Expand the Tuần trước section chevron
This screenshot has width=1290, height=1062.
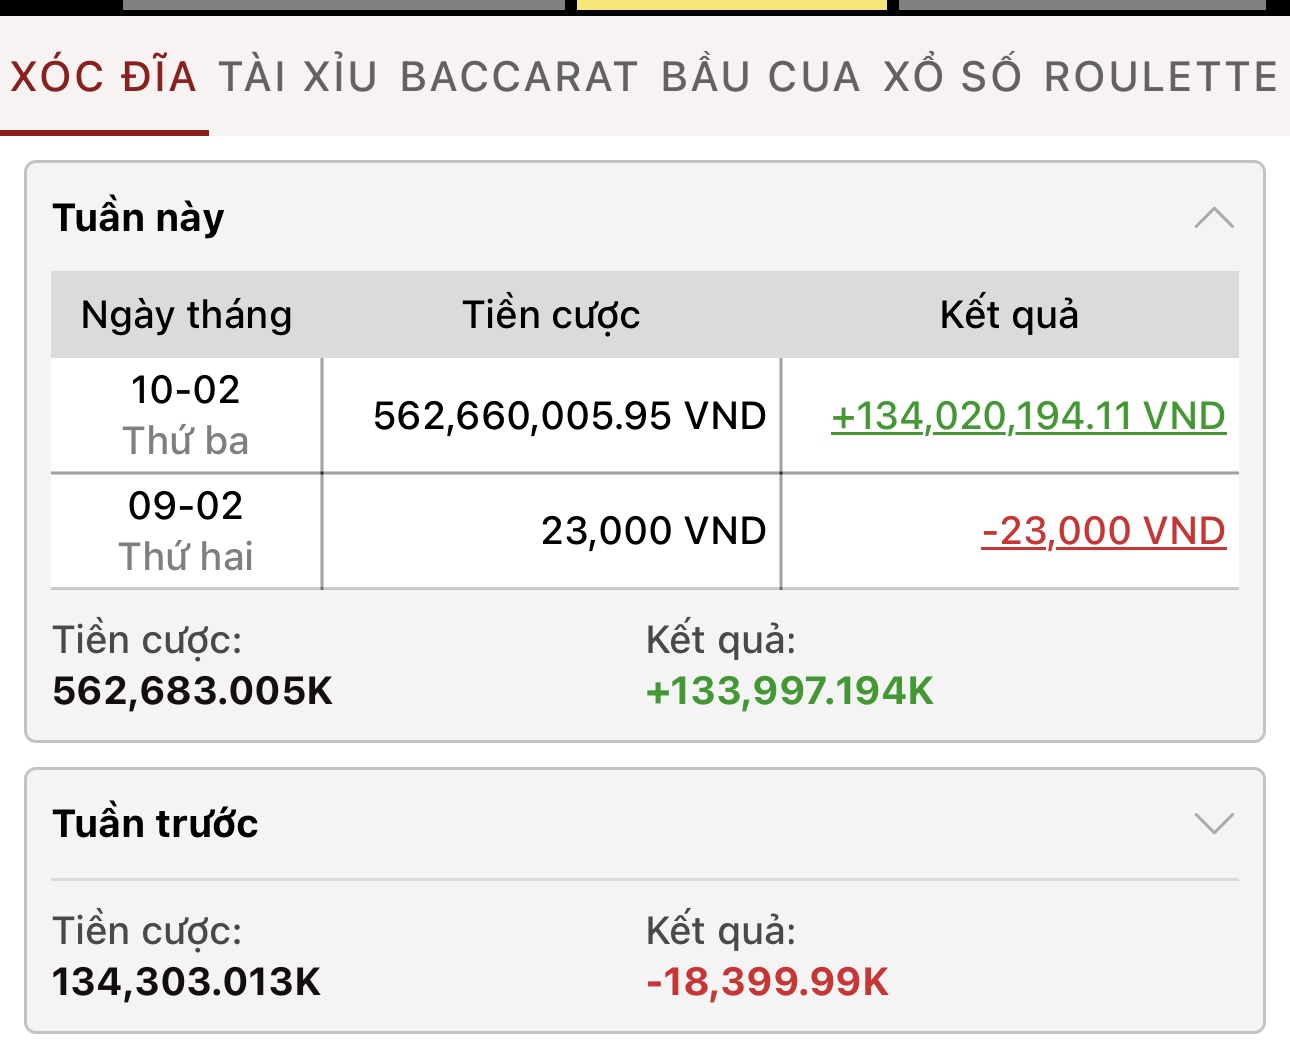(x=1214, y=823)
